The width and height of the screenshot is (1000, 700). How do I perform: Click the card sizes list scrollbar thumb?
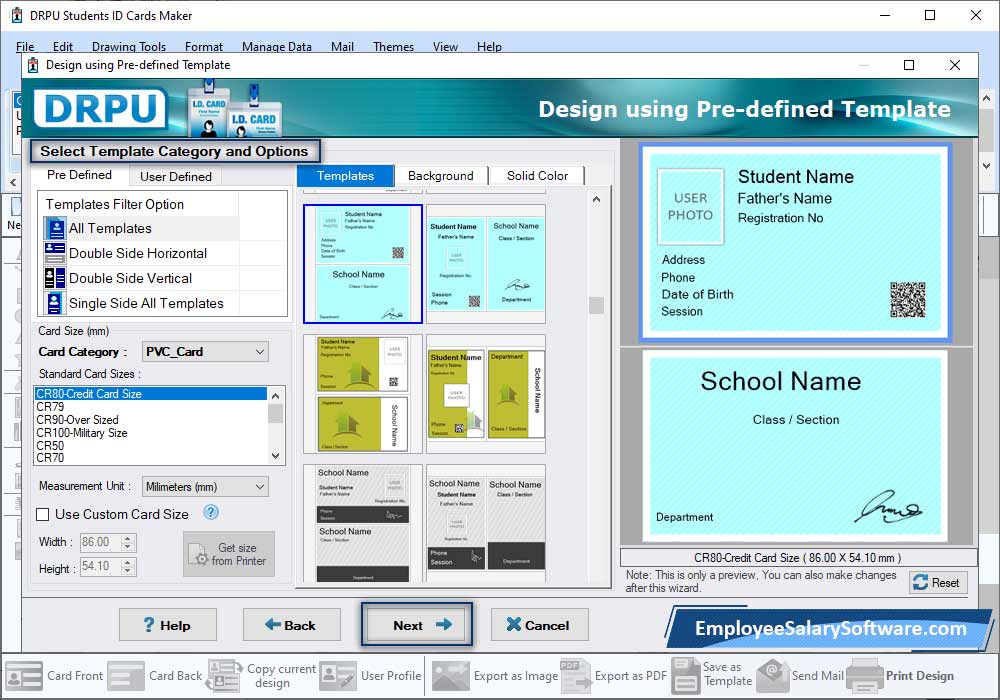tap(276, 413)
